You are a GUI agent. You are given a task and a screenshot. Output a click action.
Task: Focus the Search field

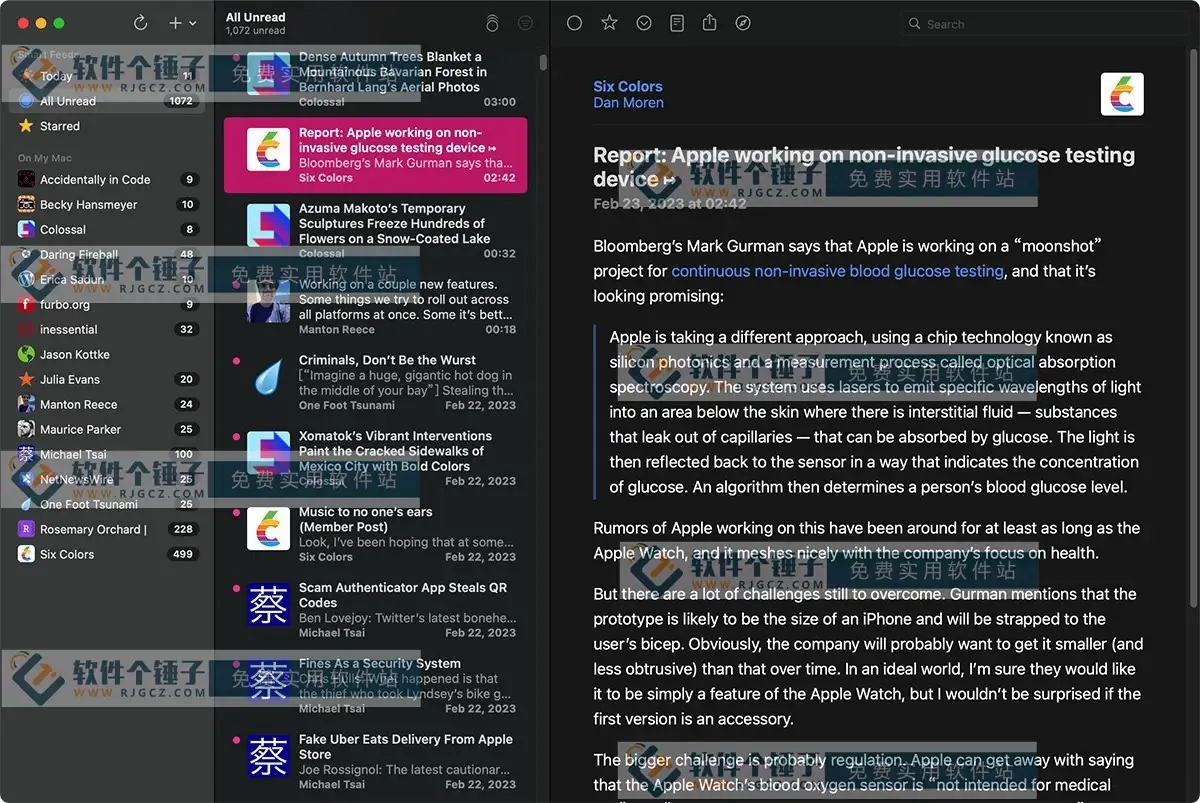tap(1042, 24)
